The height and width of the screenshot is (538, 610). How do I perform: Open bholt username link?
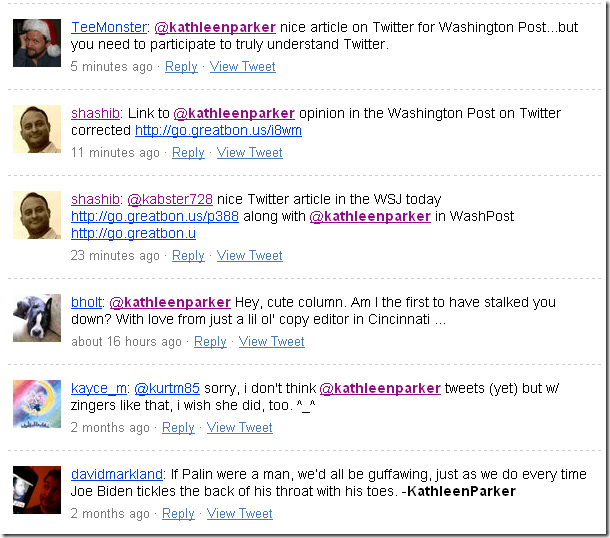(x=86, y=302)
